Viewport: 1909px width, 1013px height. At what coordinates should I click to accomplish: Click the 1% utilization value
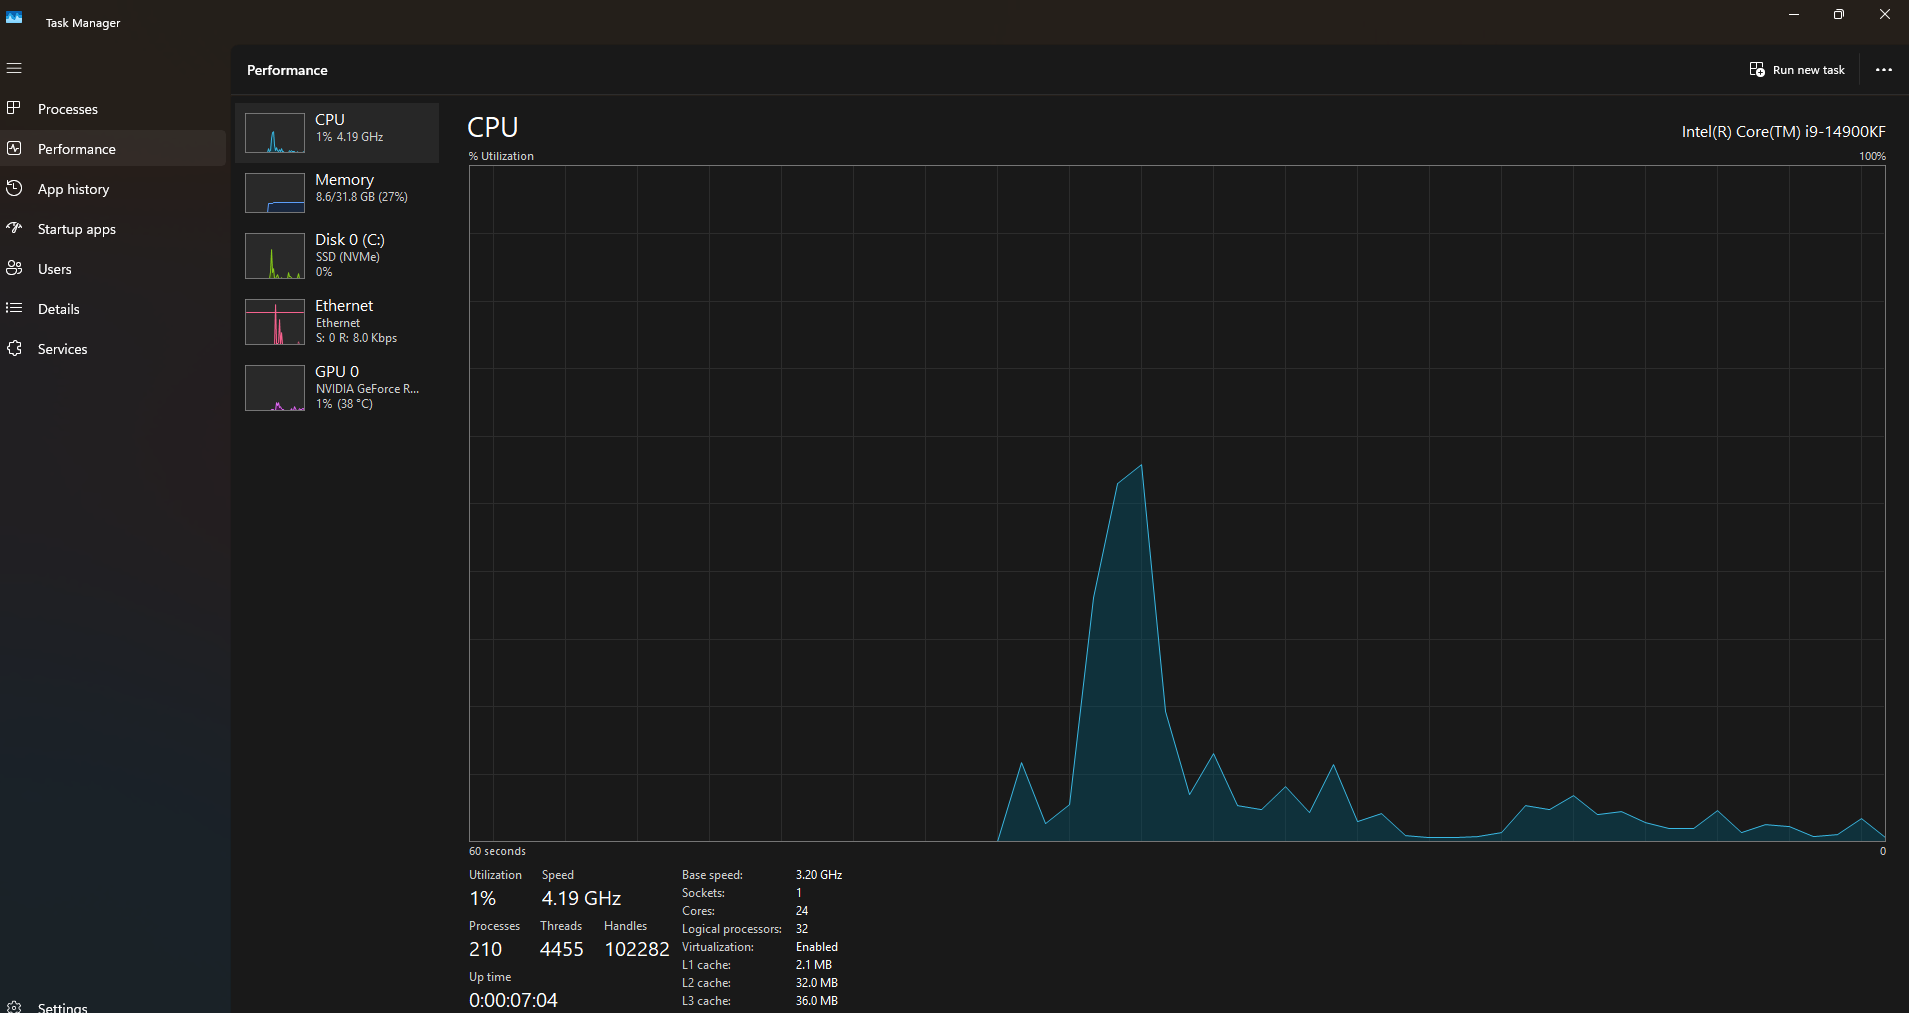click(x=482, y=898)
